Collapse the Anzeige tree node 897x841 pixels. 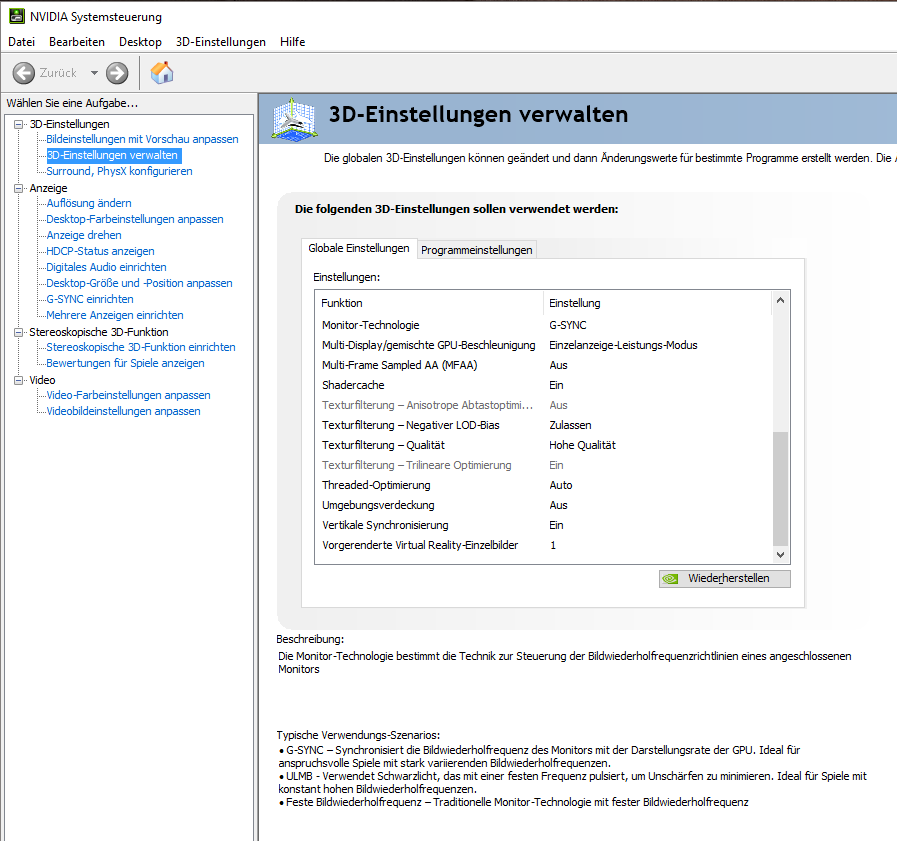click(x=19, y=188)
